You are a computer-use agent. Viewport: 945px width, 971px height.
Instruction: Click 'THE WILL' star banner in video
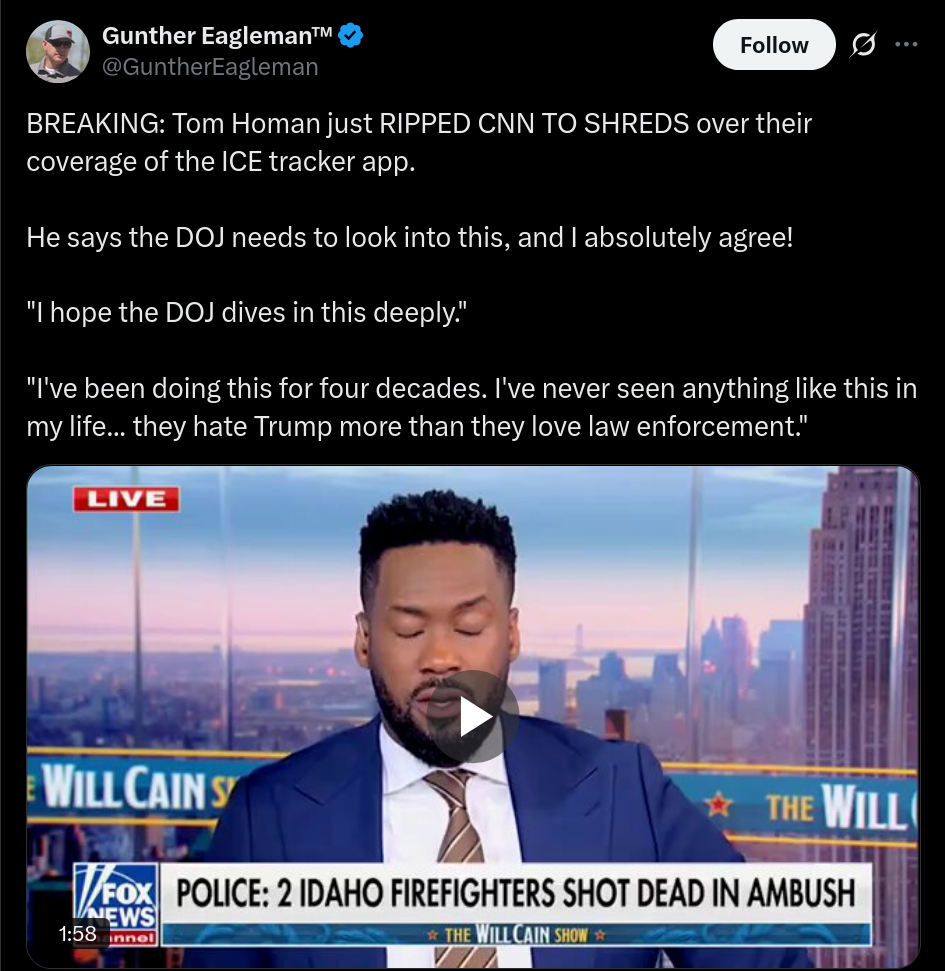click(x=811, y=807)
